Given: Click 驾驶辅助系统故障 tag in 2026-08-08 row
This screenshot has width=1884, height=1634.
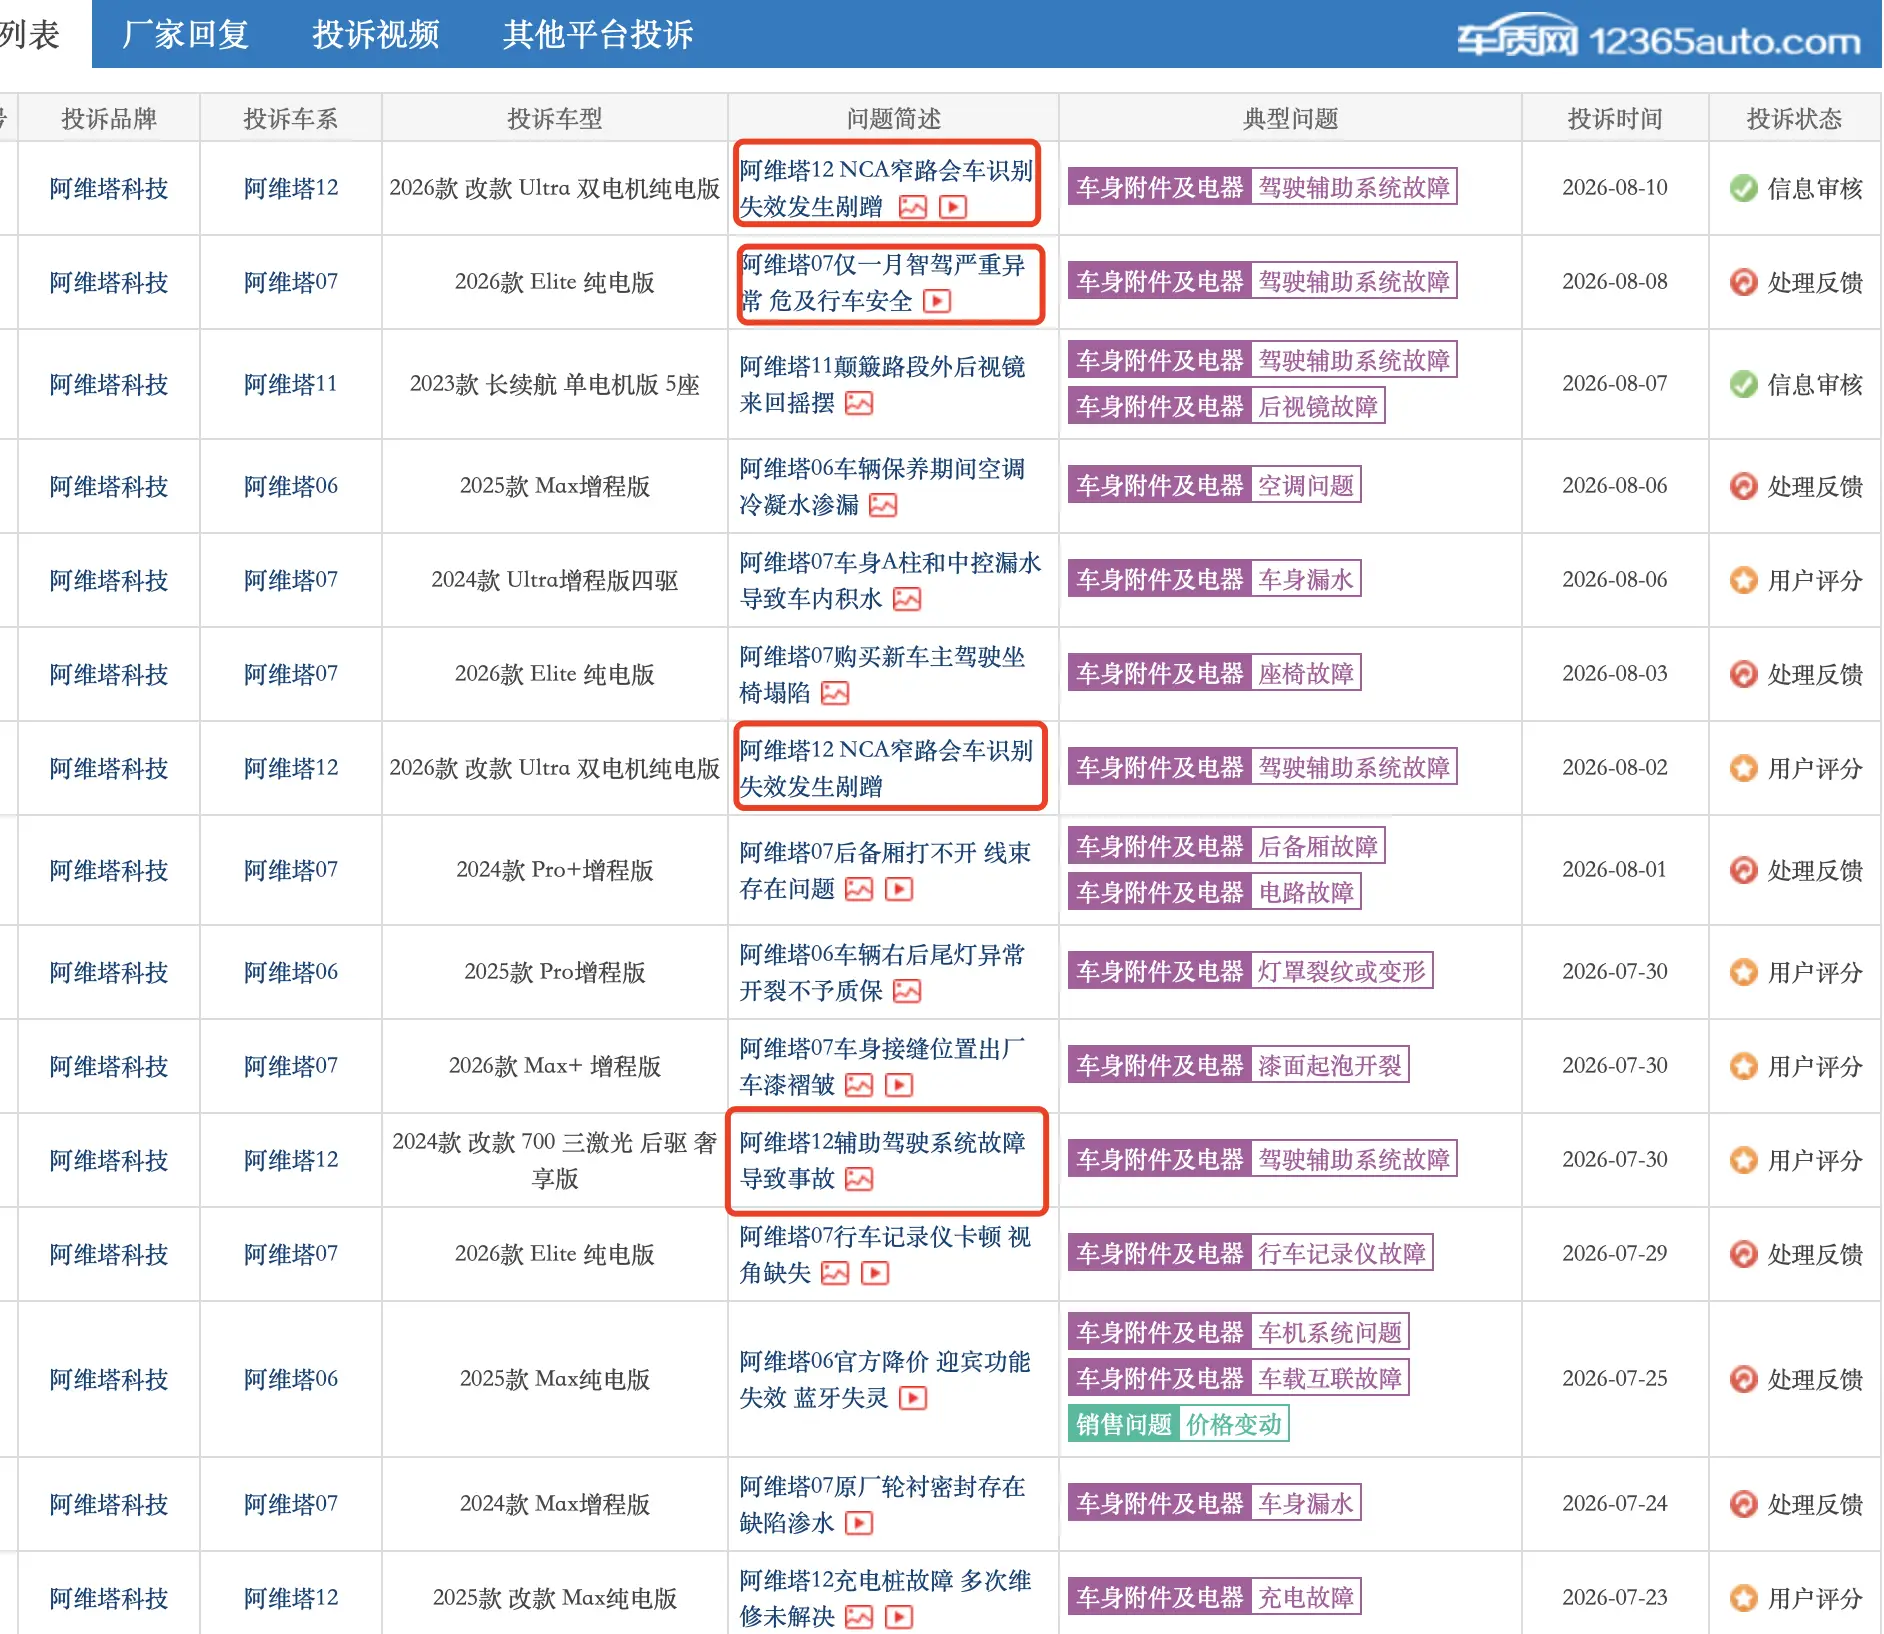Looking at the screenshot, I should point(1354,281).
